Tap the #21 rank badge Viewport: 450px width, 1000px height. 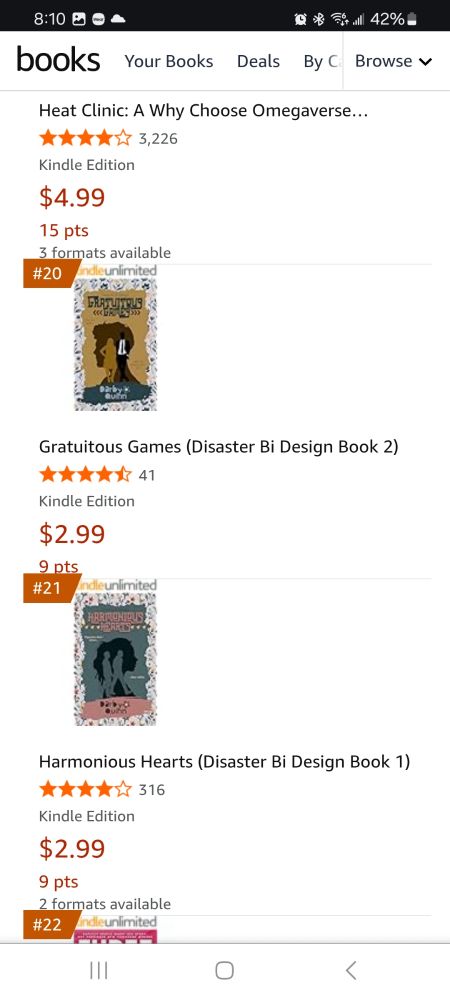pos(50,588)
